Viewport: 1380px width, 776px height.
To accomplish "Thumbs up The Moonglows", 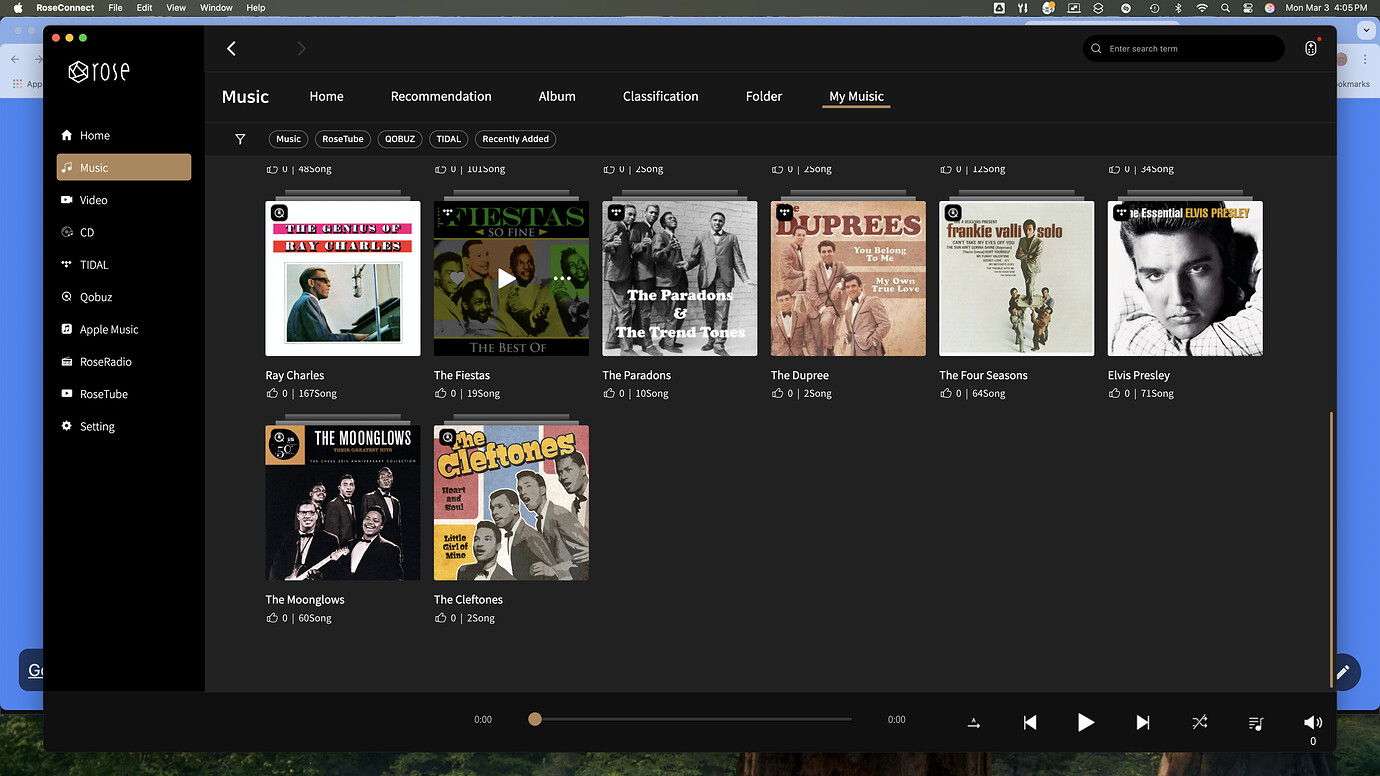I will (x=271, y=618).
